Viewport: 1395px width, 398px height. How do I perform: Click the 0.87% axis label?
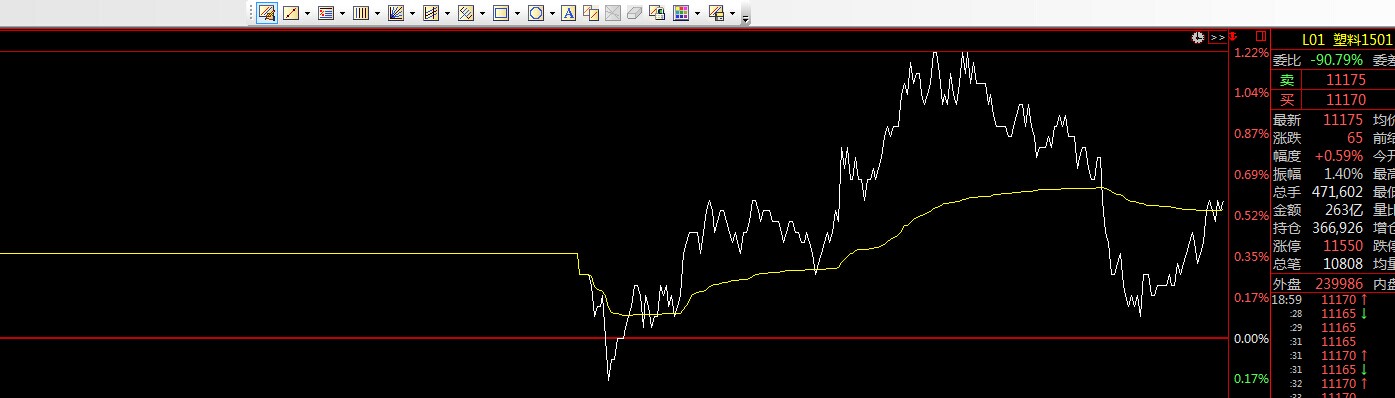[x=1250, y=133]
